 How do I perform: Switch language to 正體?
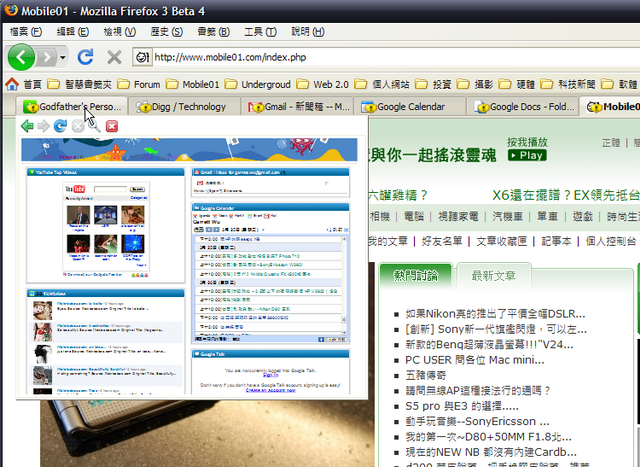click(611, 143)
